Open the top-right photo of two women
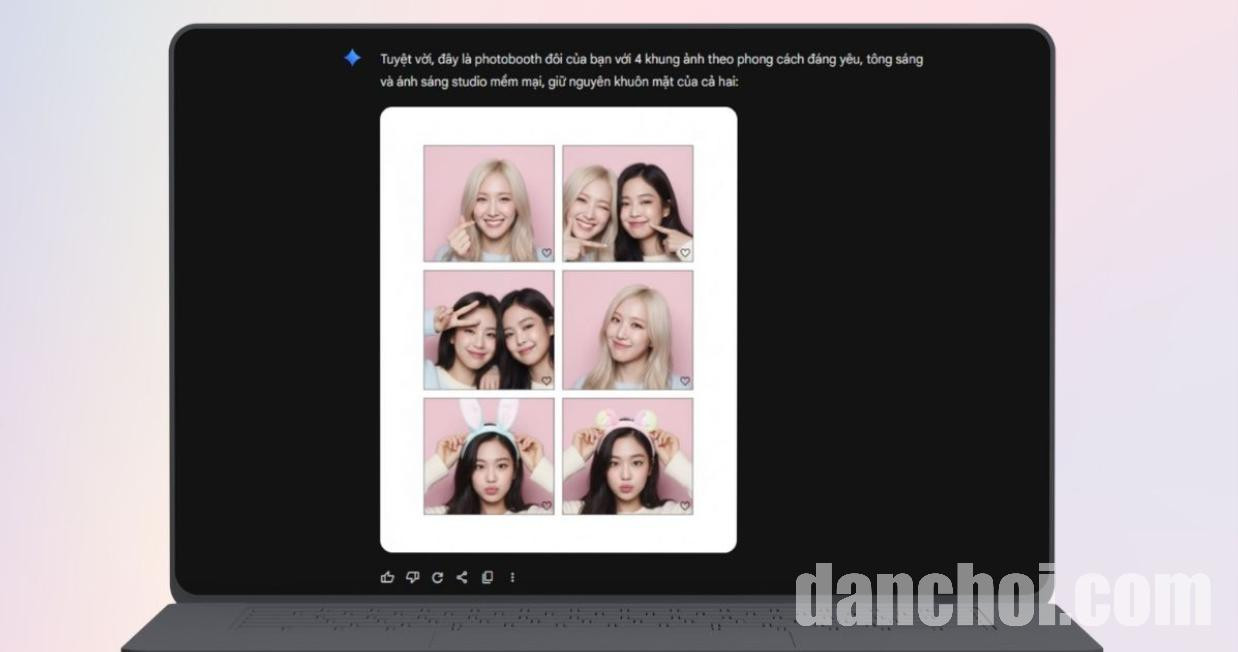 [x=627, y=203]
